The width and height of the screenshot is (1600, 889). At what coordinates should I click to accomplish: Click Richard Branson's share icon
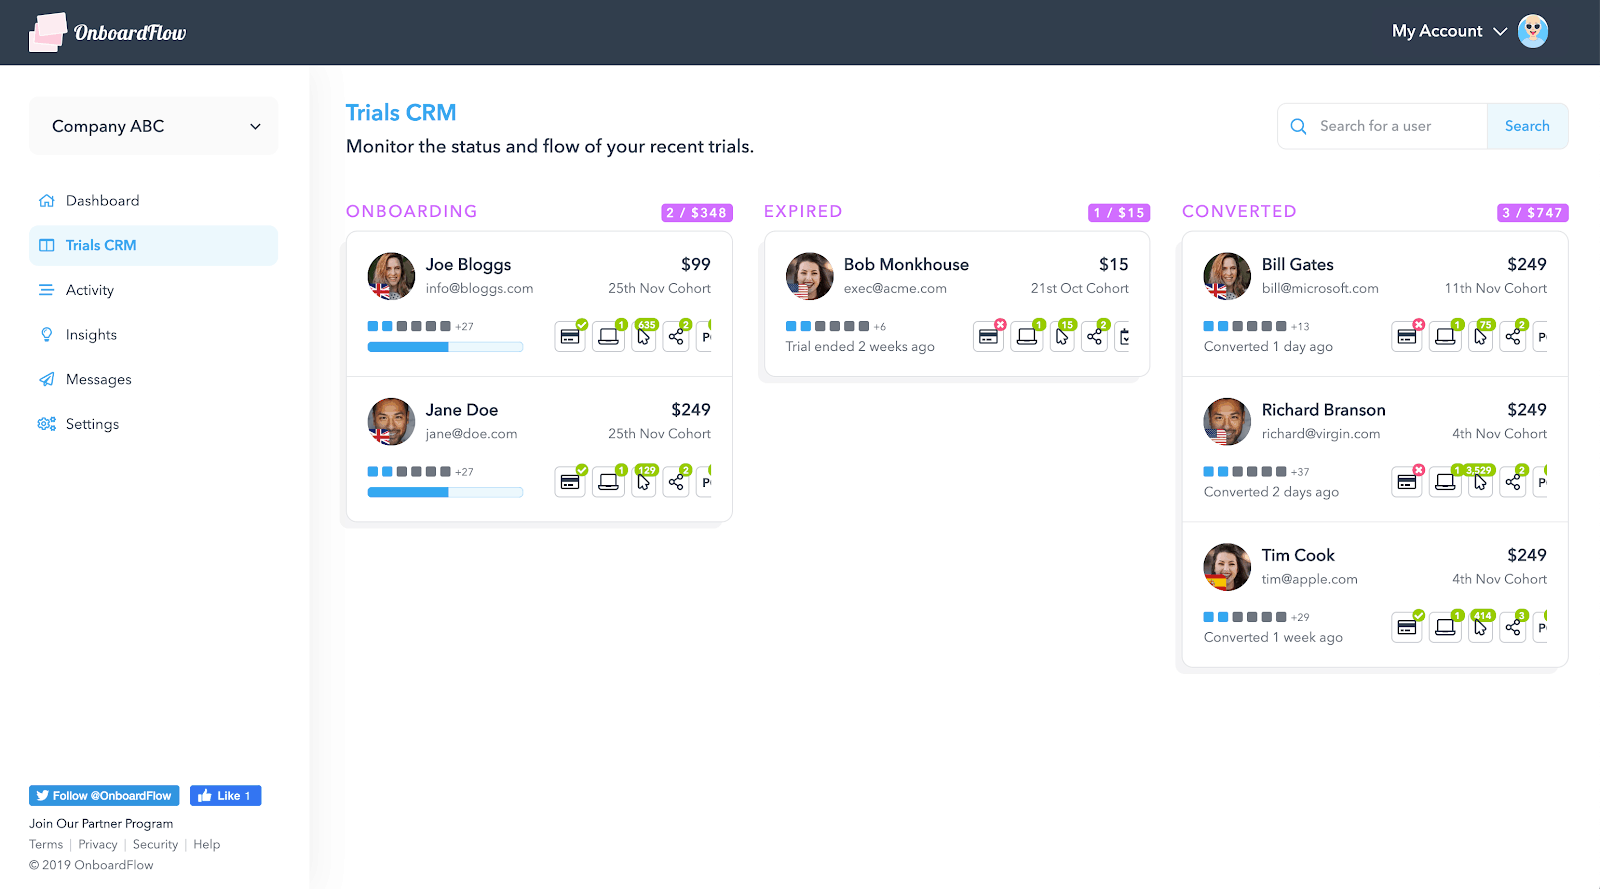point(1513,482)
